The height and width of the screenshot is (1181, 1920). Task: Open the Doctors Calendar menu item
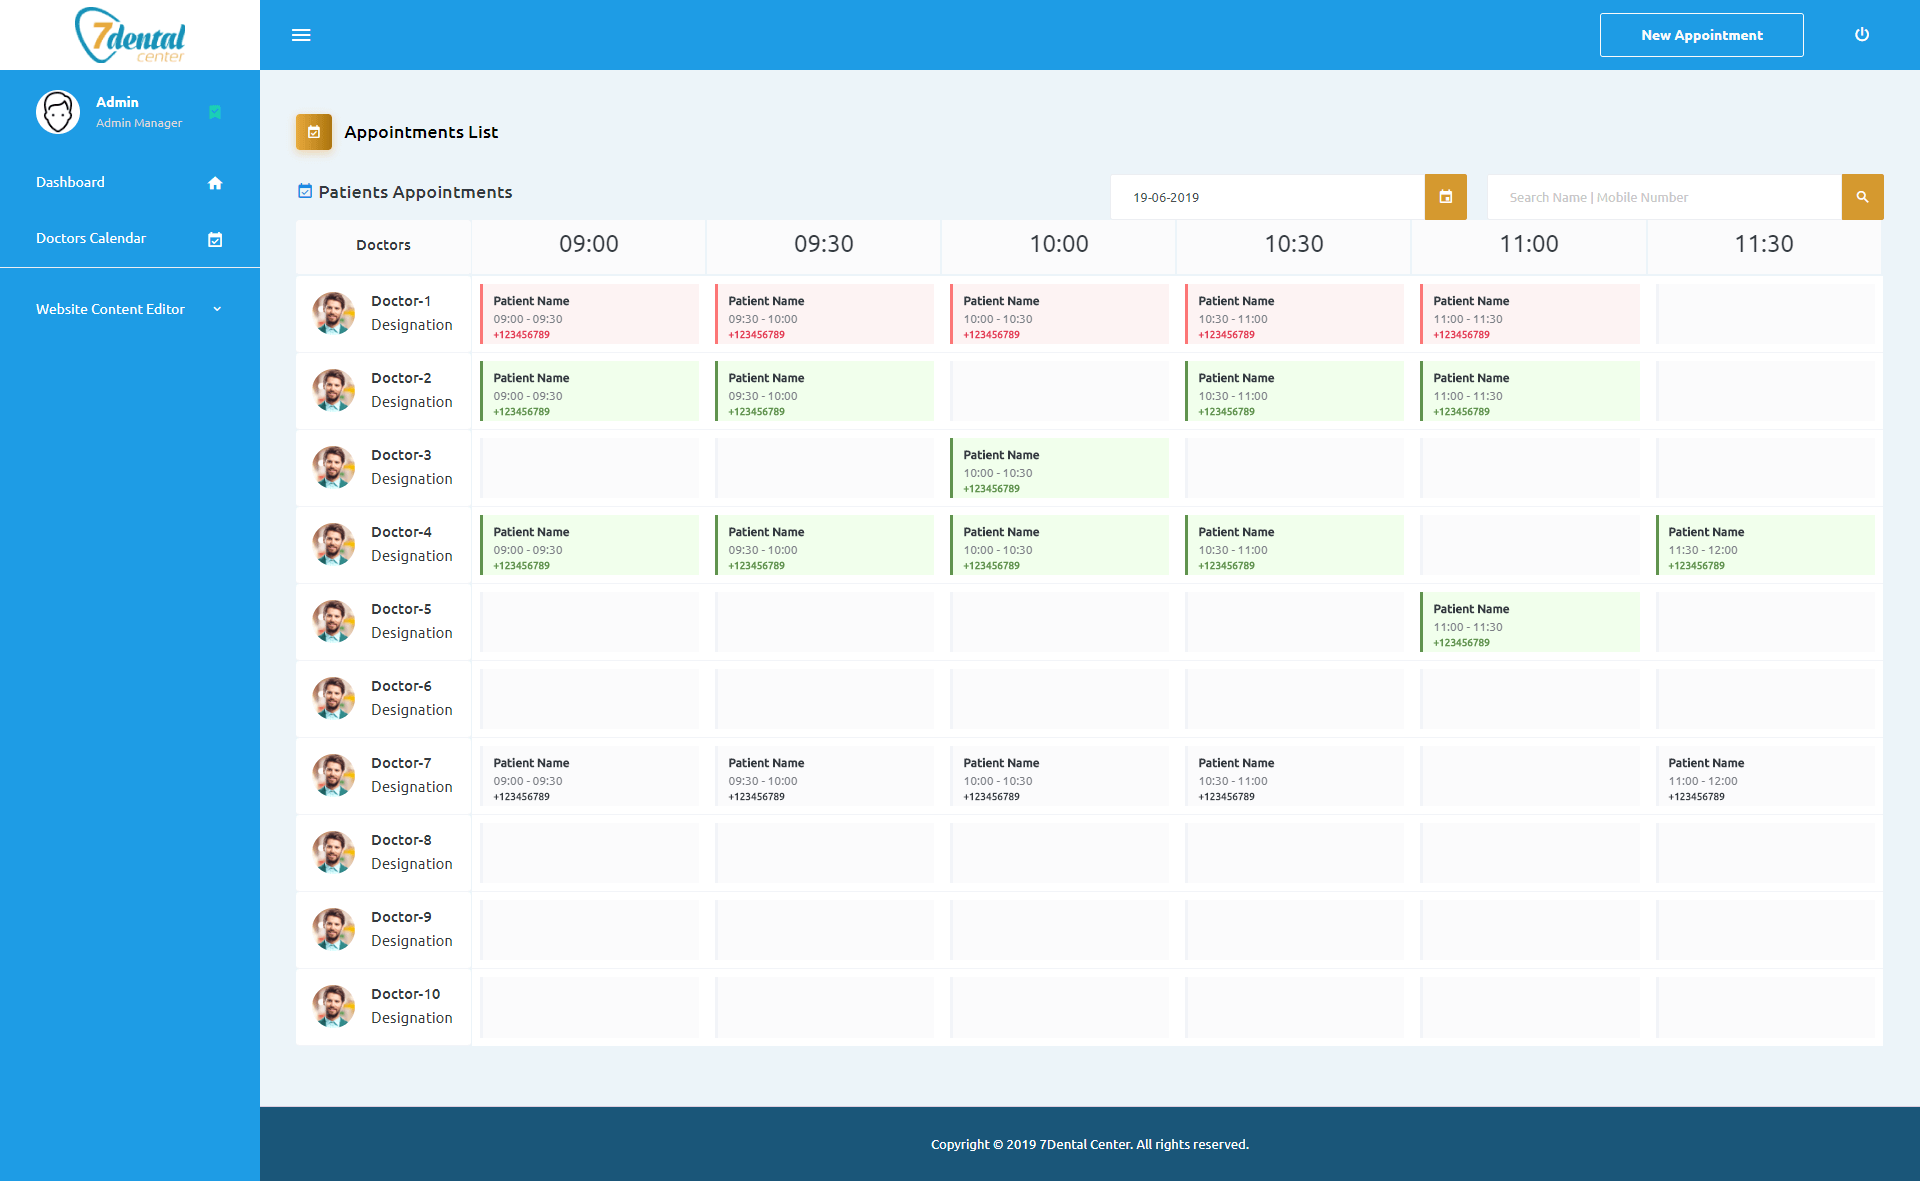tap(91, 238)
